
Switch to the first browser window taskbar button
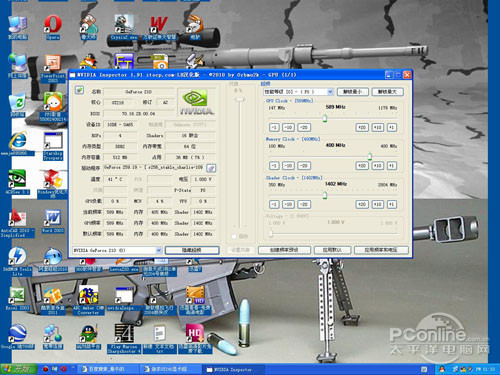pos(107,369)
